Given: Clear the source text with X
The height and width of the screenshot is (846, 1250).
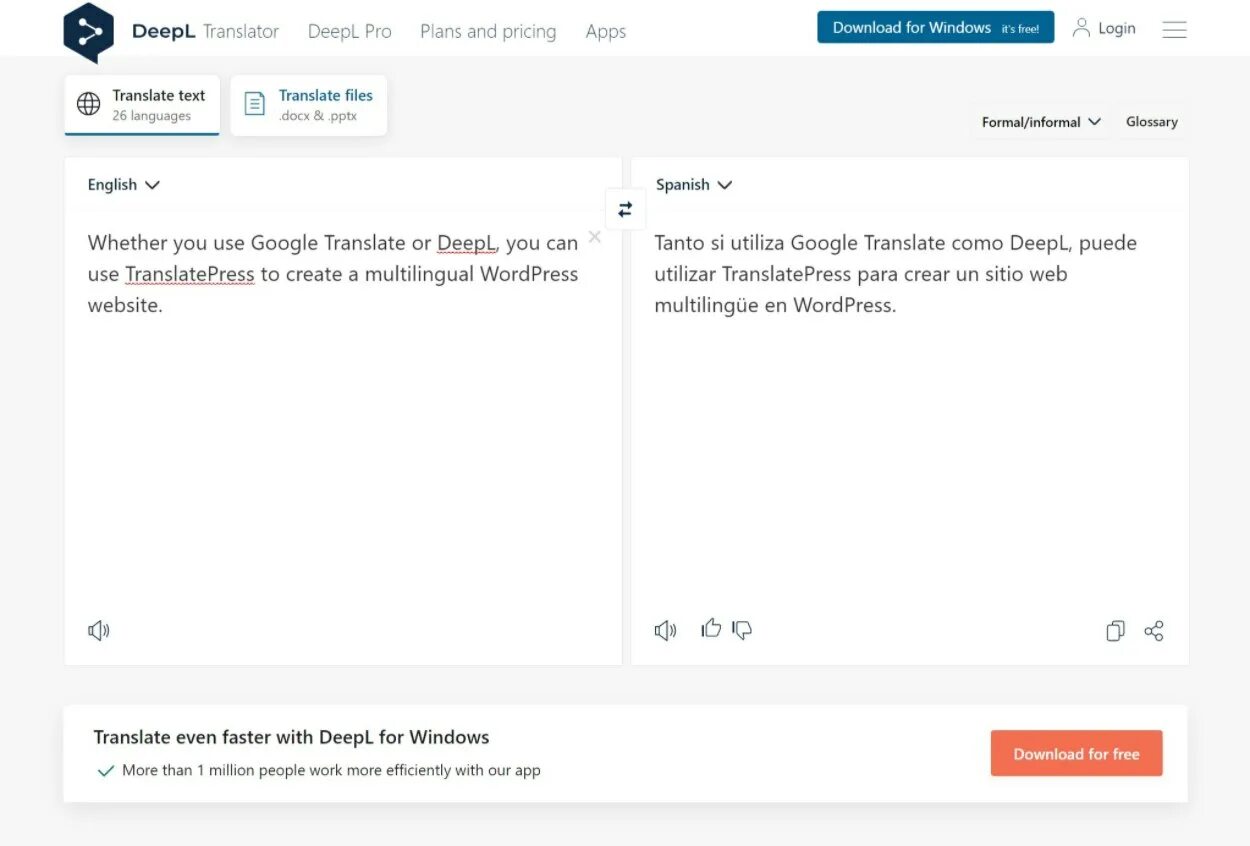Looking at the screenshot, I should tap(595, 237).
